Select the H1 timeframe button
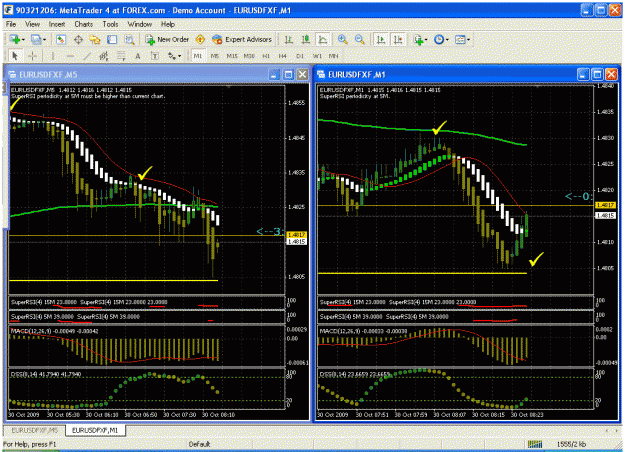 266,56
